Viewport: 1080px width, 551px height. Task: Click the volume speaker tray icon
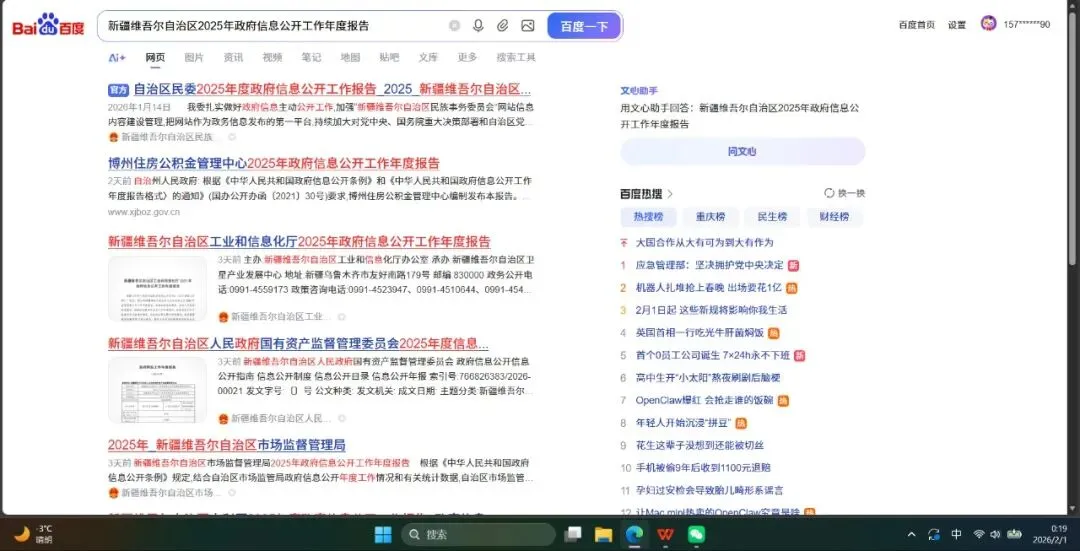[995, 534]
